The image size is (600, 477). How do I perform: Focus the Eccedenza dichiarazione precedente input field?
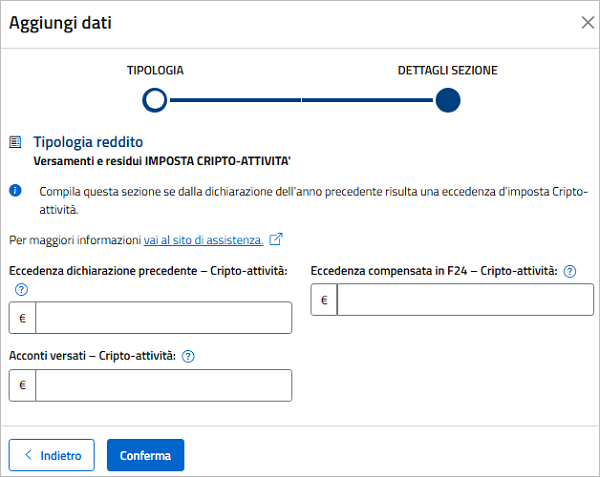tap(164, 318)
